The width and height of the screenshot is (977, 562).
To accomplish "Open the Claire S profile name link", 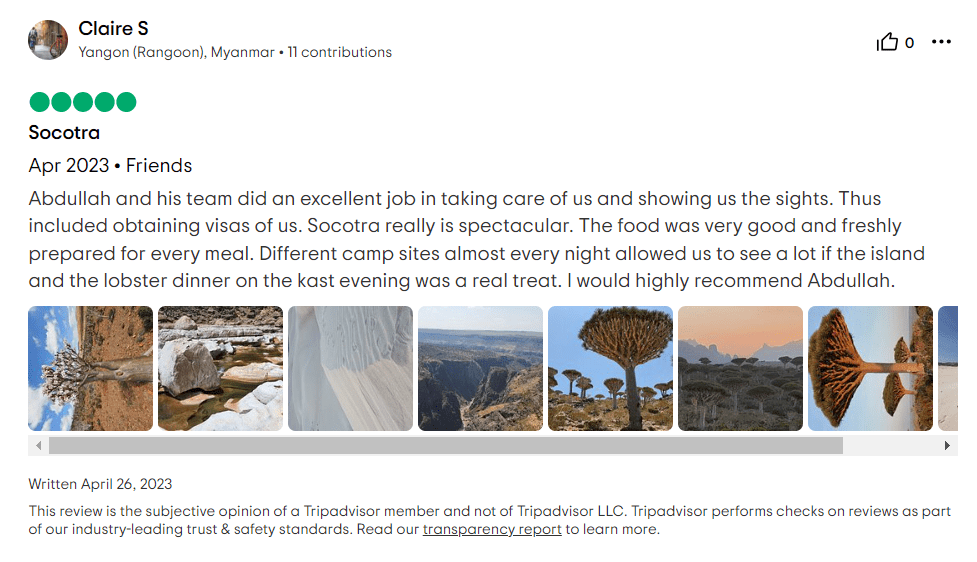I will (x=113, y=28).
